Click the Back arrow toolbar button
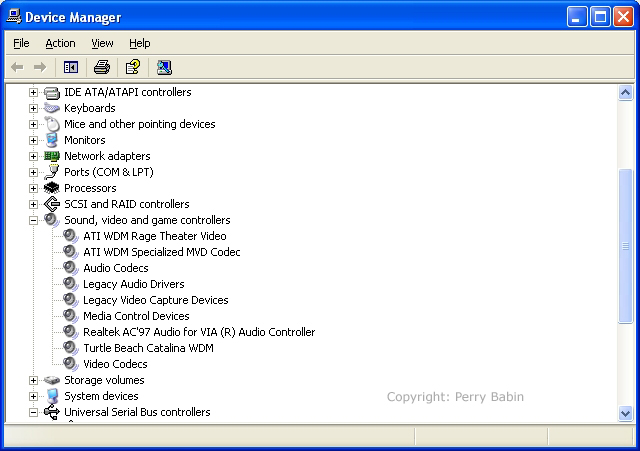This screenshot has height=451, width=640. (18, 67)
